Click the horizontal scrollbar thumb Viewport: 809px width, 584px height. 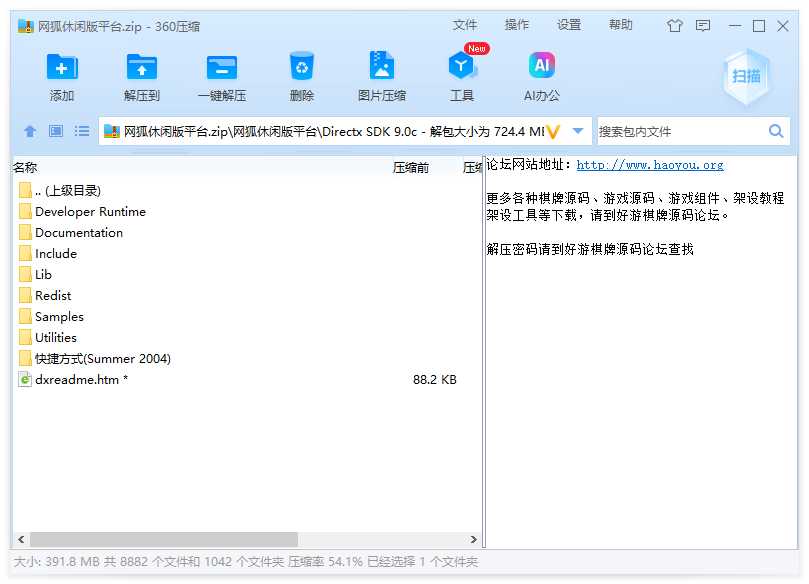(164, 539)
